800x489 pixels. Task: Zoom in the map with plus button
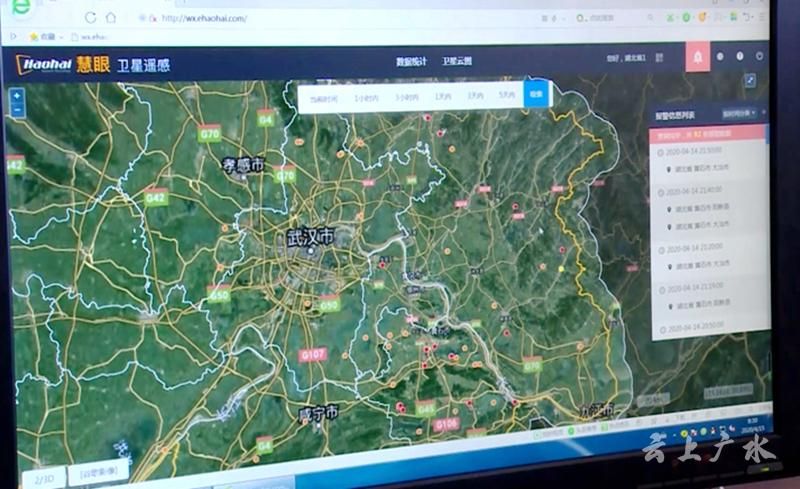(x=17, y=96)
